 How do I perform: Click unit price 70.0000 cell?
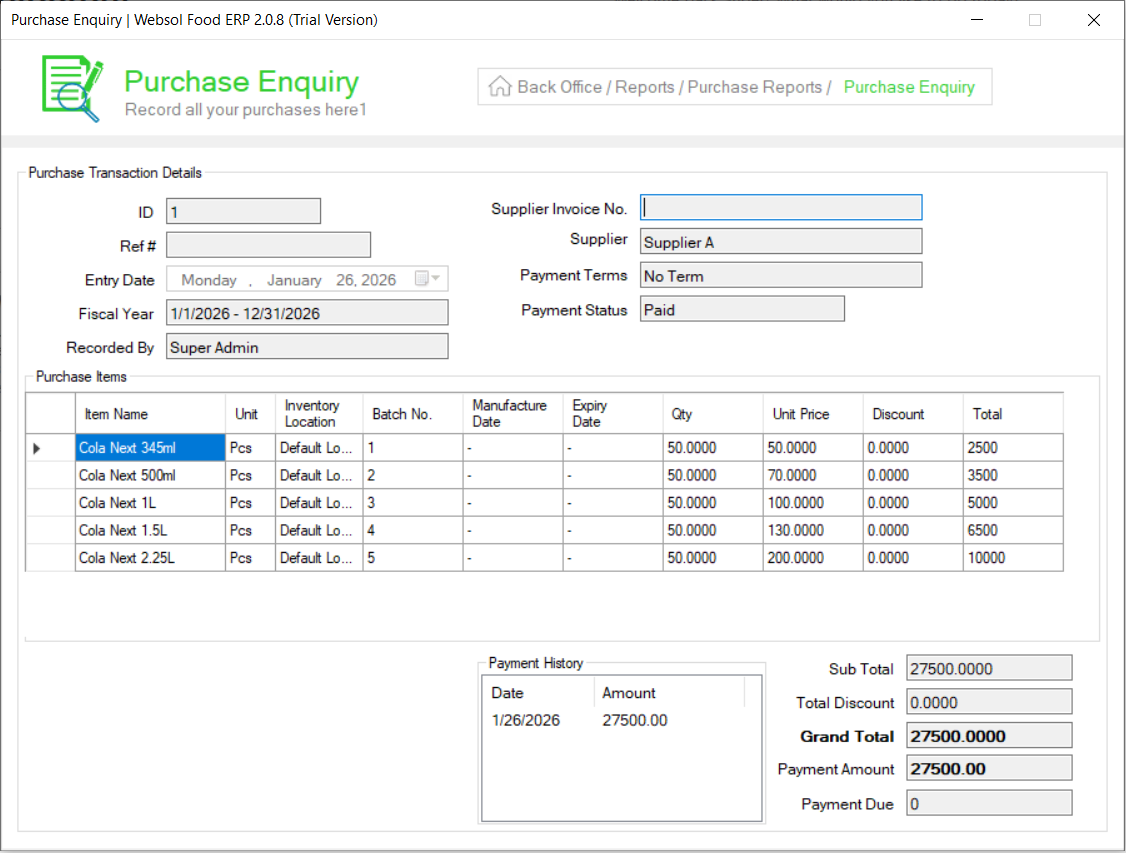pos(813,475)
